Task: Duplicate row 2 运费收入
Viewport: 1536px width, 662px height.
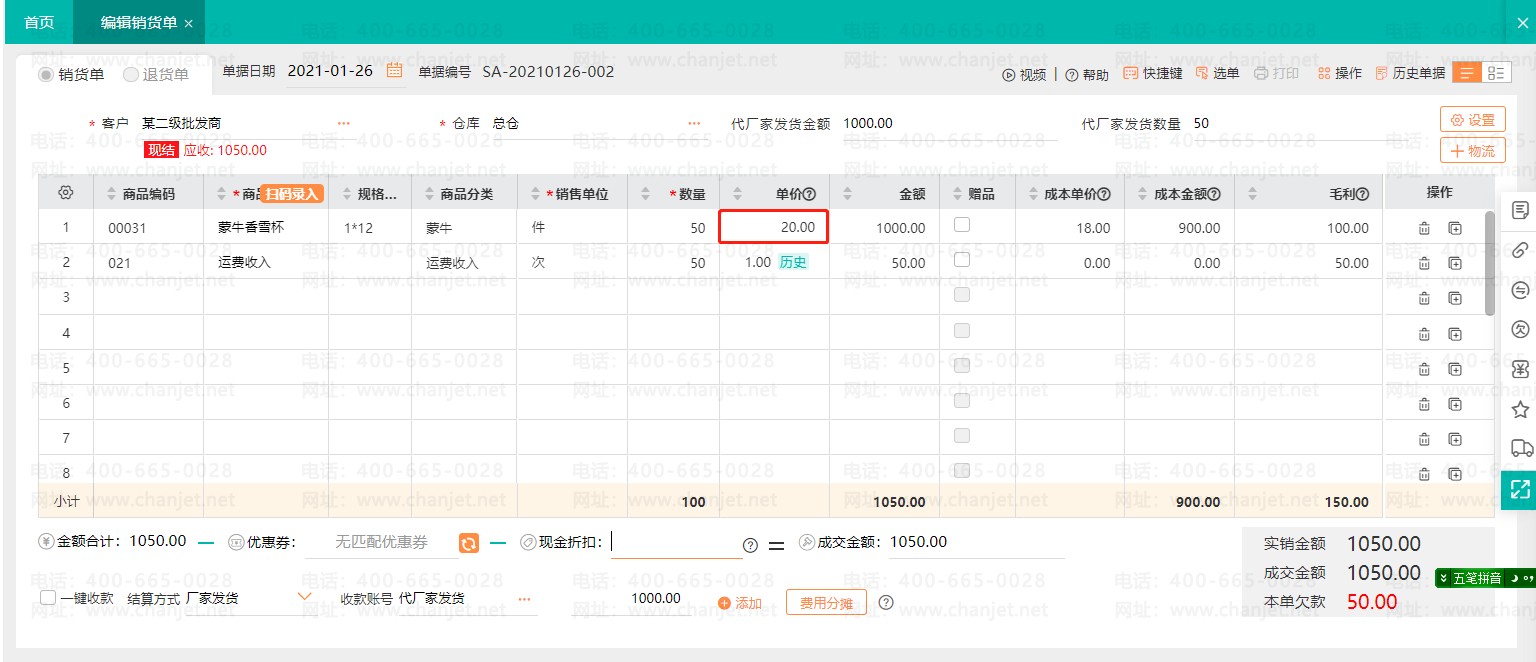Action: click(x=1455, y=263)
